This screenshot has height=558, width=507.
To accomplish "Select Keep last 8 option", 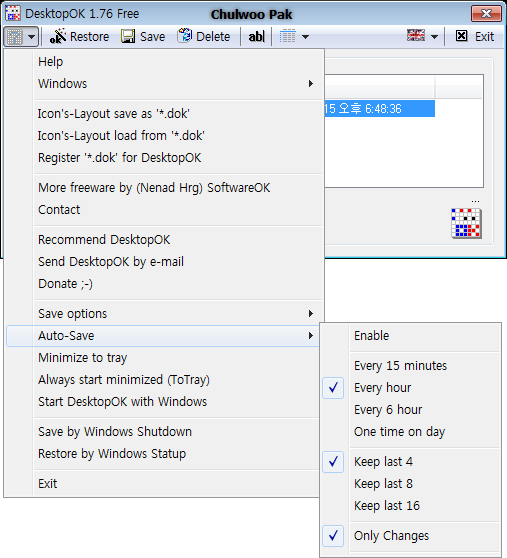I will point(412,484).
